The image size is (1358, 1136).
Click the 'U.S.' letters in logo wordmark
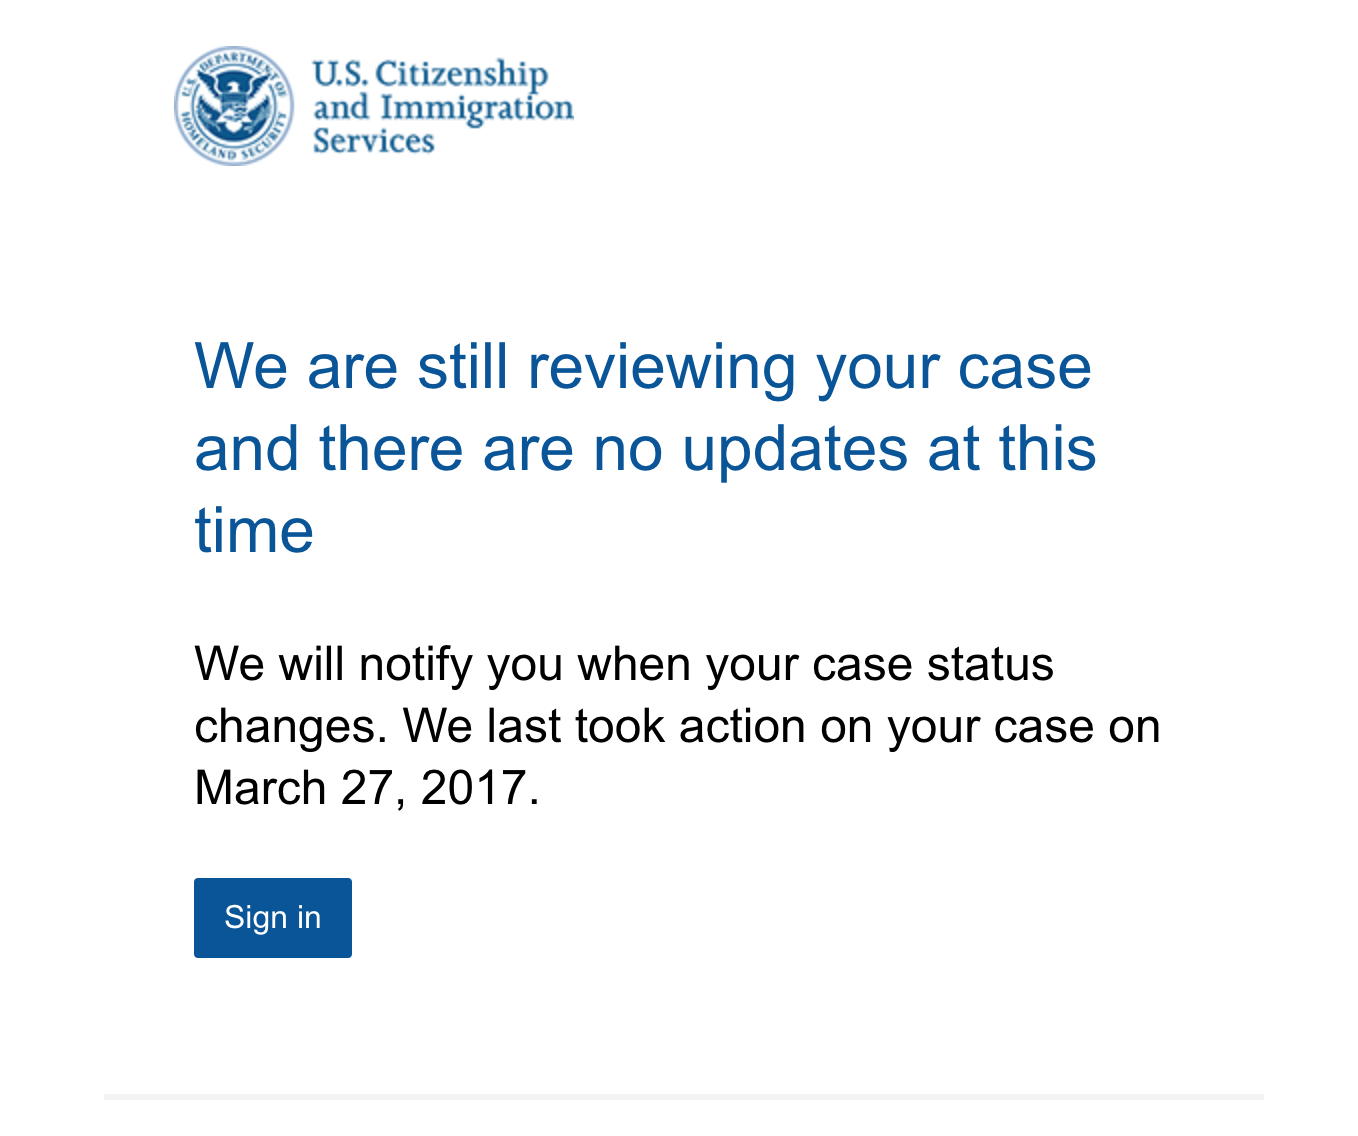340,74
